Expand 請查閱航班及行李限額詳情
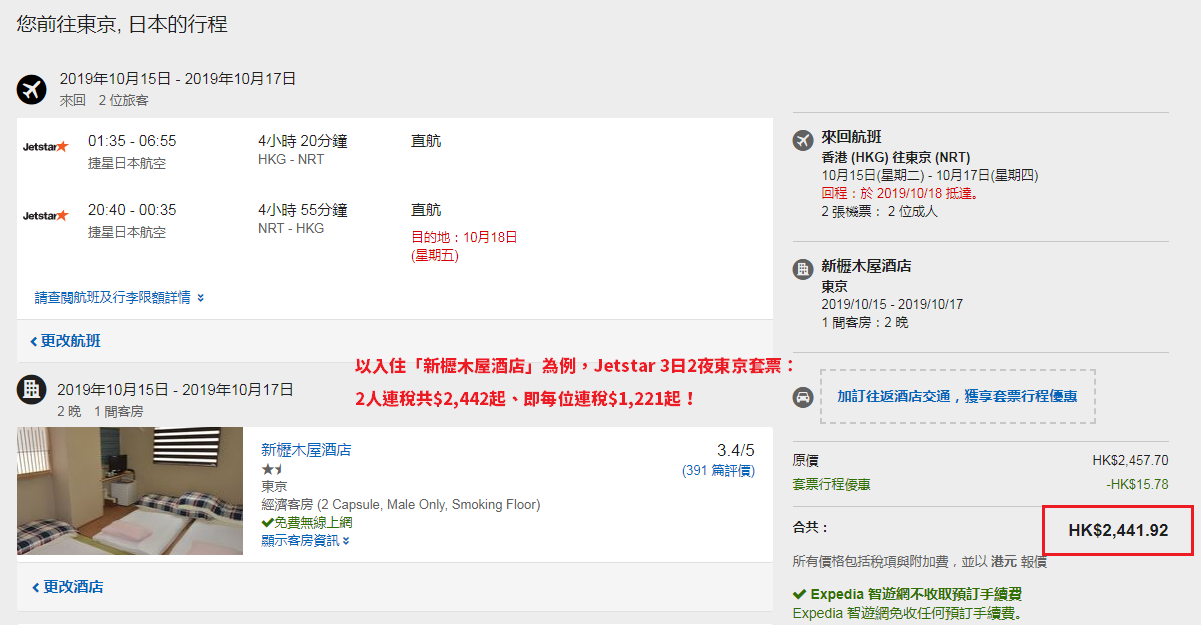Image resolution: width=1201 pixels, height=625 pixels. [x=120, y=298]
